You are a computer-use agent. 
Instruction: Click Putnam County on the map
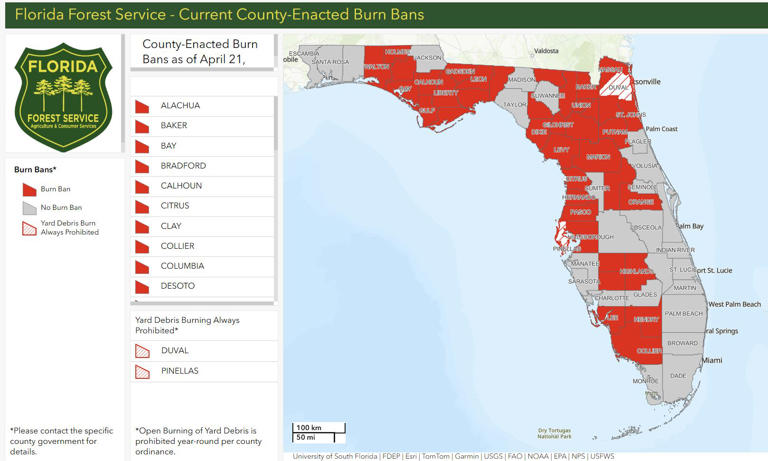pos(615,132)
